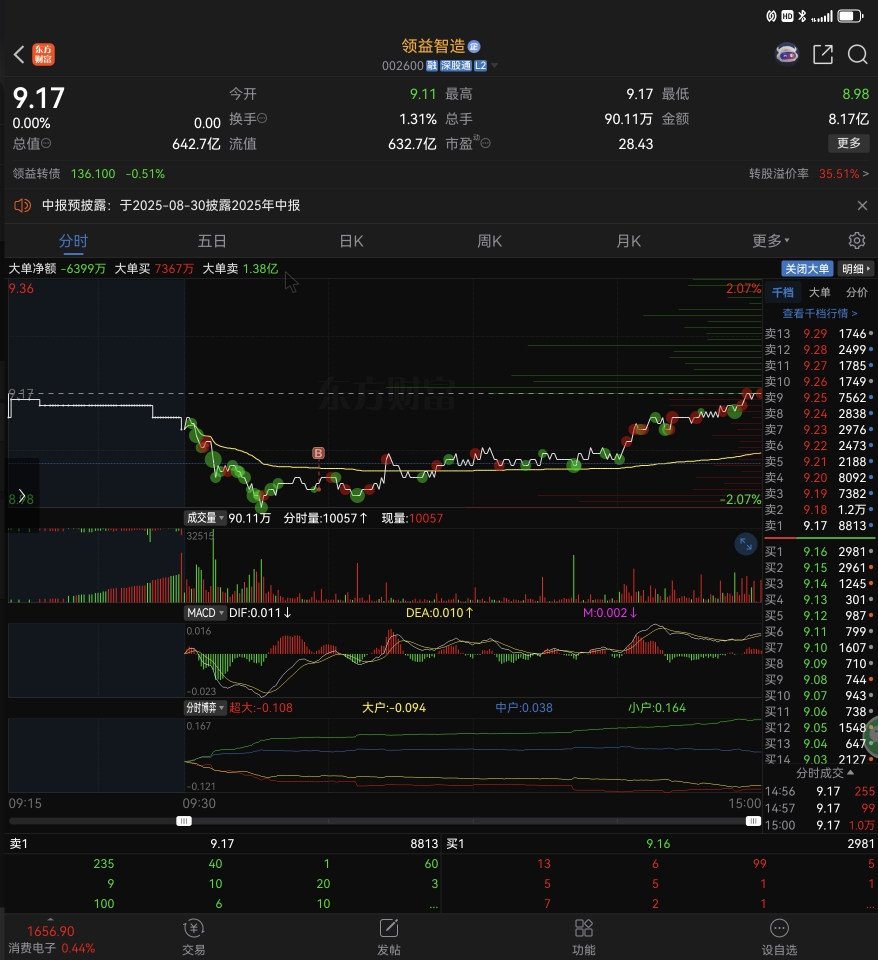
Task: Tap the 深股通 badge
Action: 456,66
